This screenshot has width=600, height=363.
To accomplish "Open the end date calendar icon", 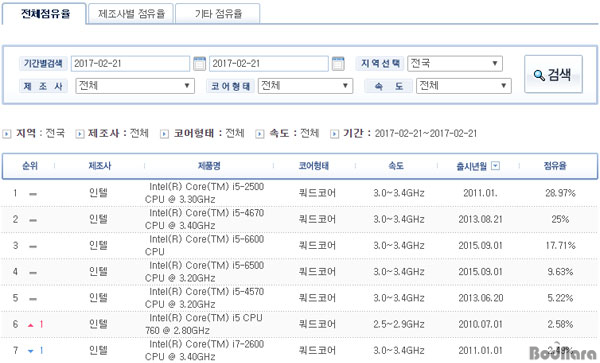I will [x=338, y=63].
